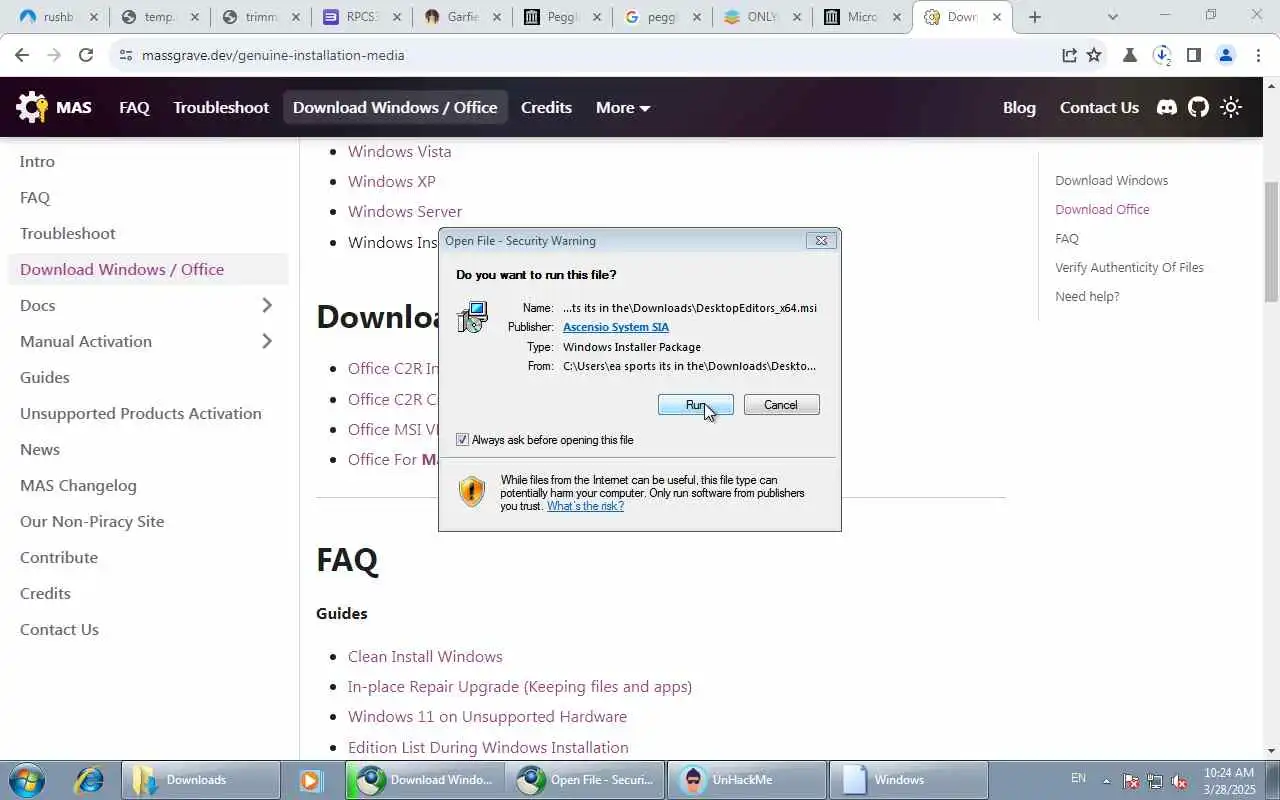The image size is (1280, 800).
Task: Show hidden system tray icons arrow
Action: tap(1106, 780)
